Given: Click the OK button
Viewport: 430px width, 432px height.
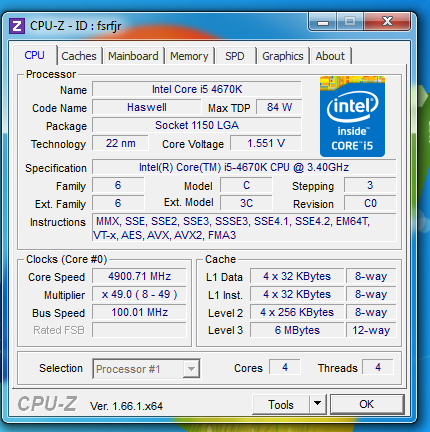Looking at the screenshot, I should (367, 404).
